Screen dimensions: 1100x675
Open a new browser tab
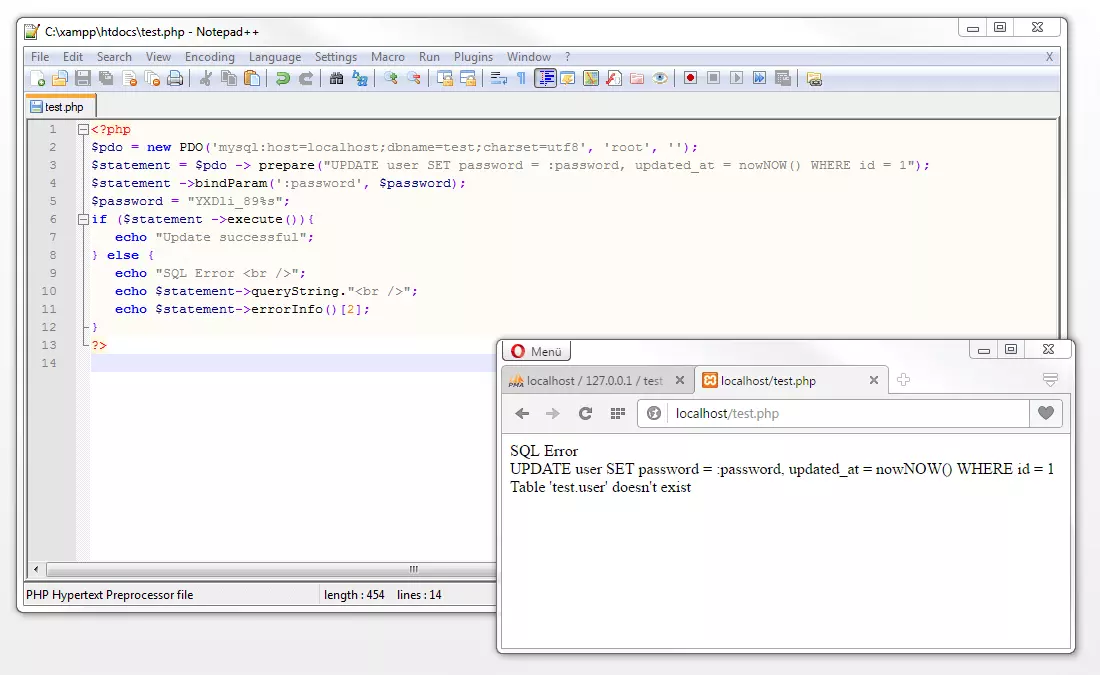[x=903, y=380]
